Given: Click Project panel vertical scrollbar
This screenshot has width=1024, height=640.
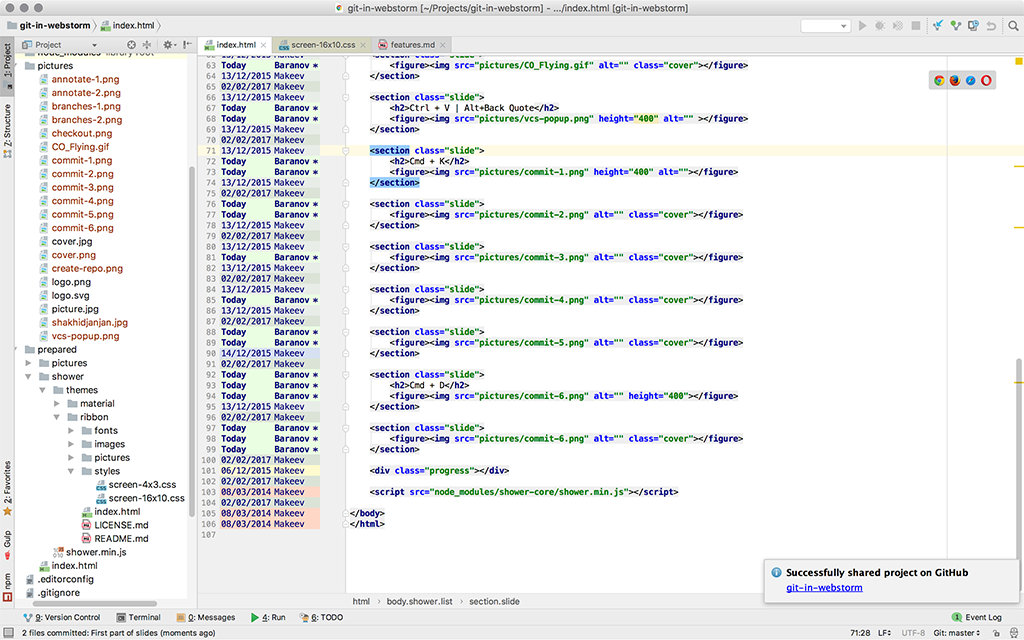Looking at the screenshot, I should pos(192,340).
